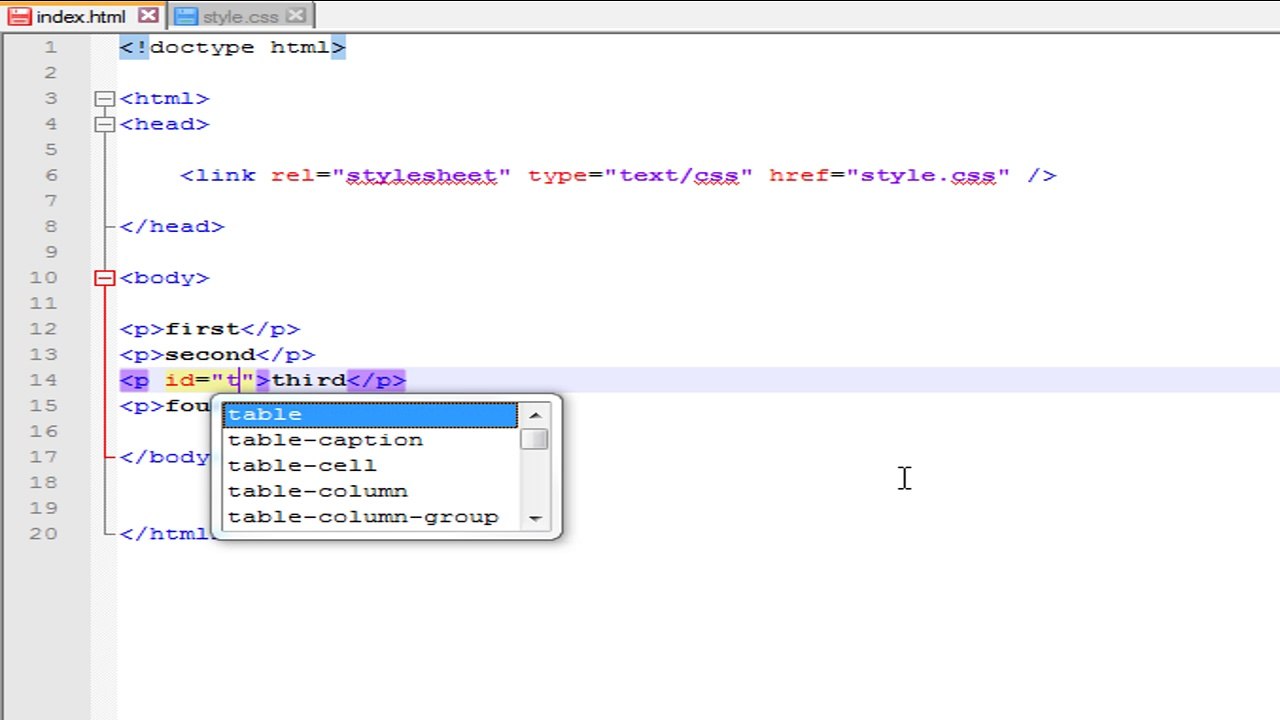Click the index.html file save-state icon

point(19,17)
